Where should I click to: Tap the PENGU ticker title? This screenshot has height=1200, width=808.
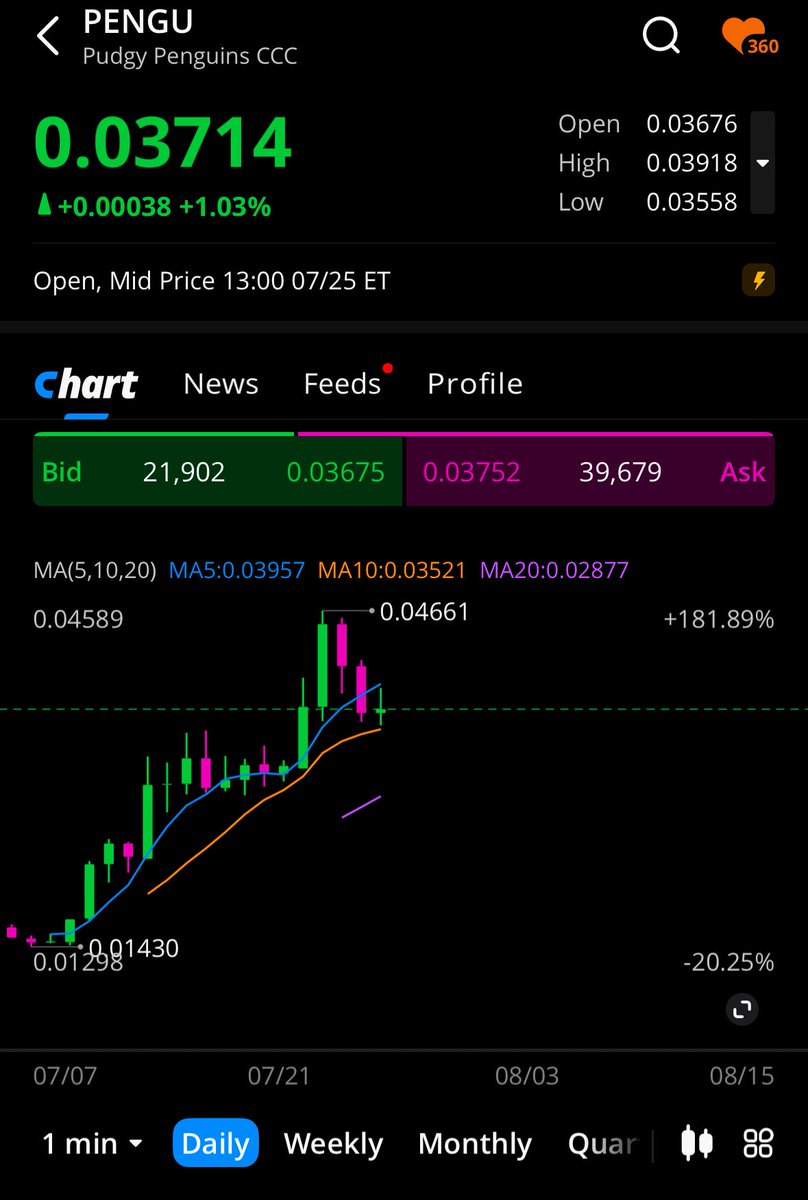(x=138, y=22)
